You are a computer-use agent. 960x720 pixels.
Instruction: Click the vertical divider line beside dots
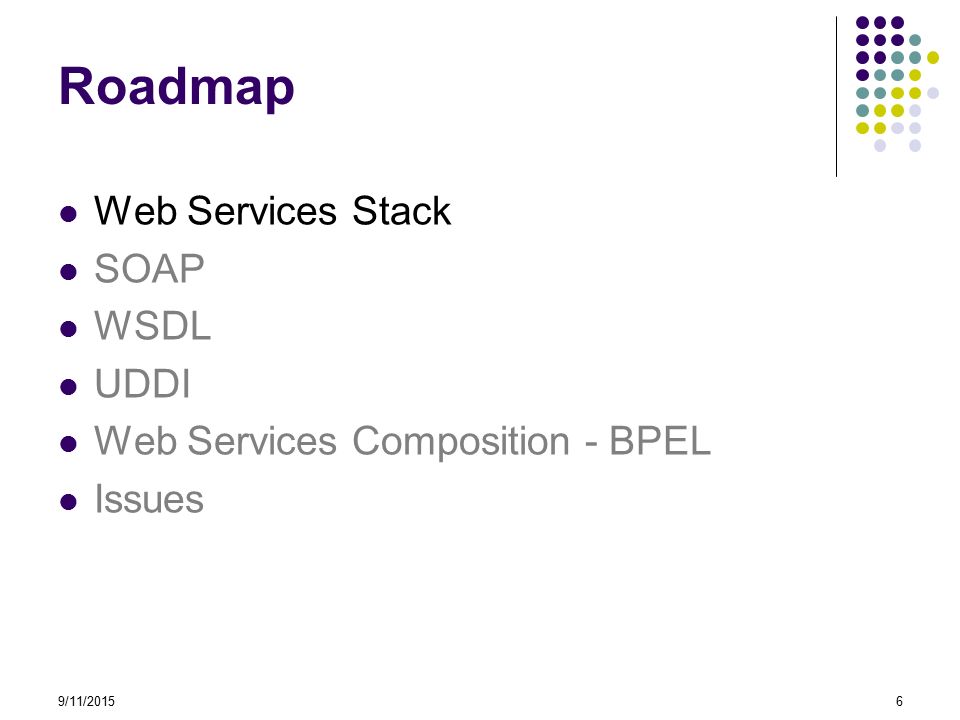[836, 97]
